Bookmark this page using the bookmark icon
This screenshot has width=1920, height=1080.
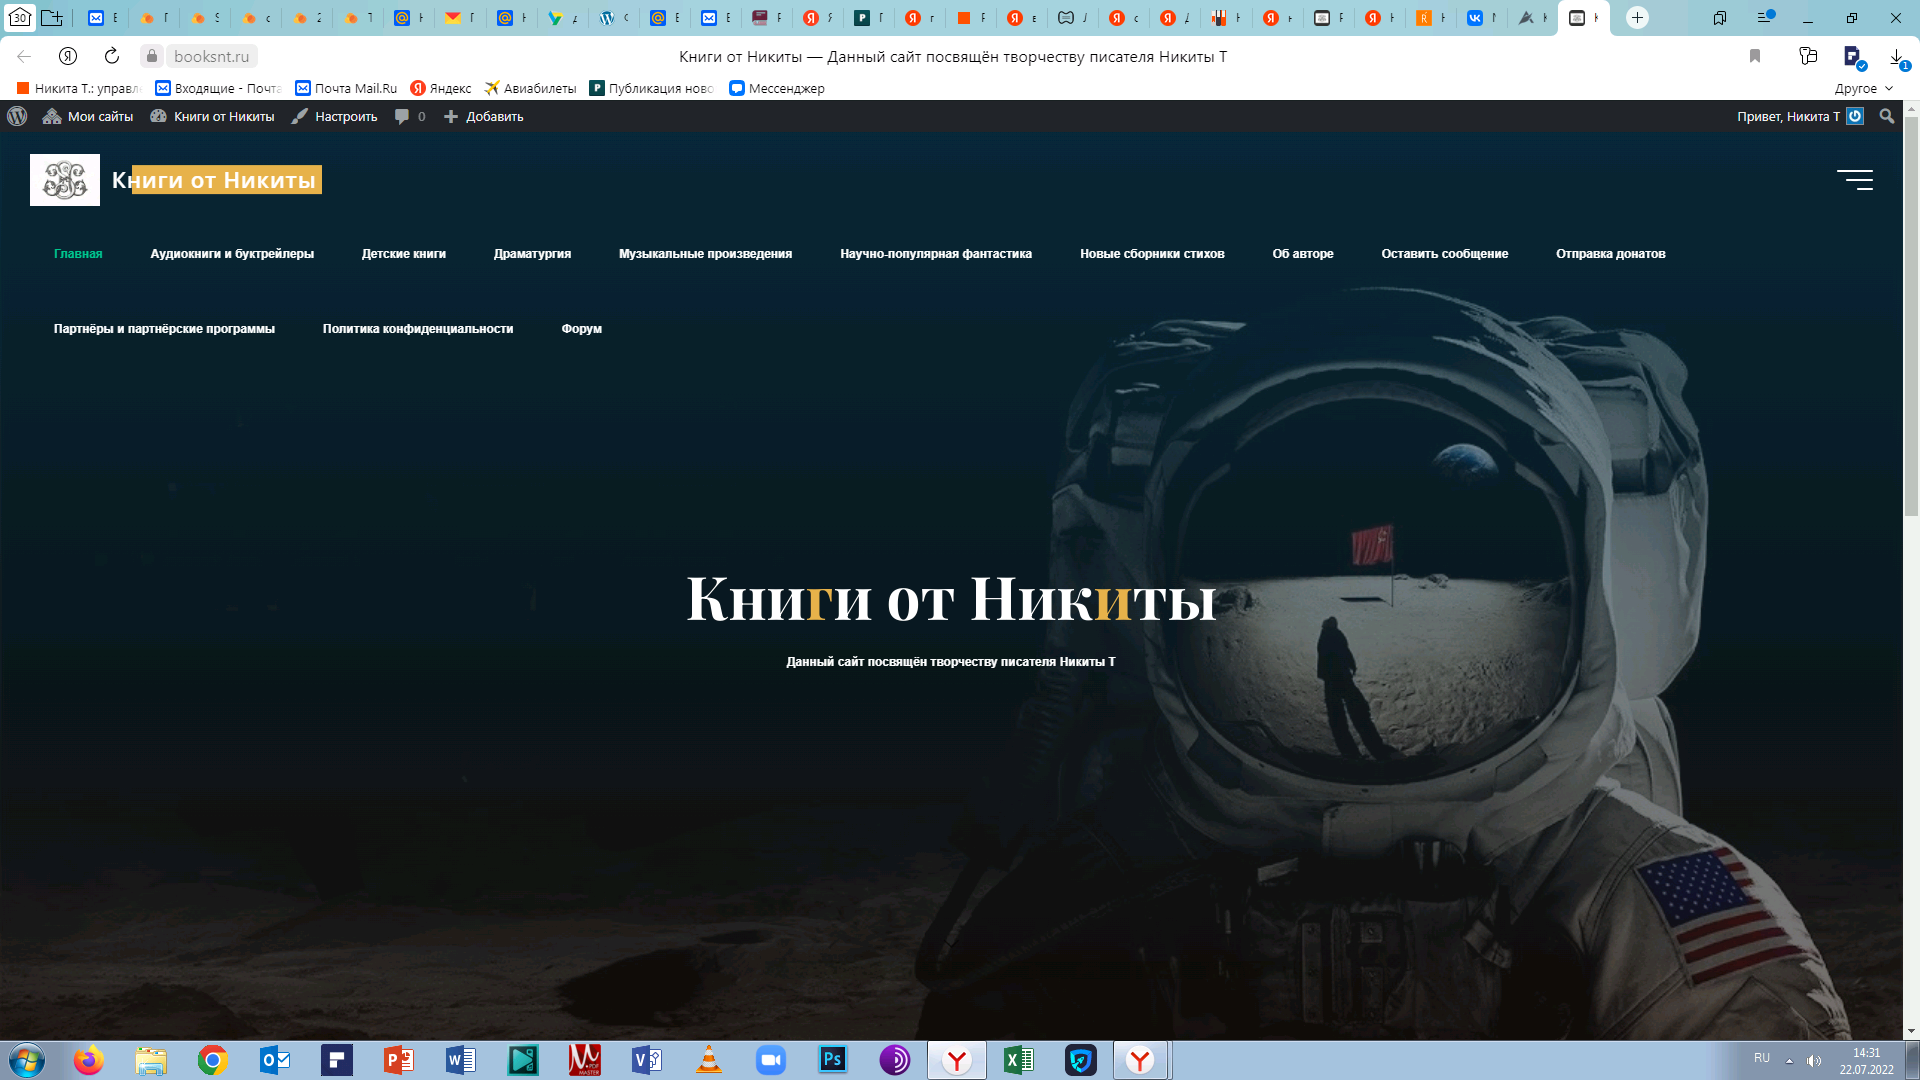click(x=1754, y=56)
